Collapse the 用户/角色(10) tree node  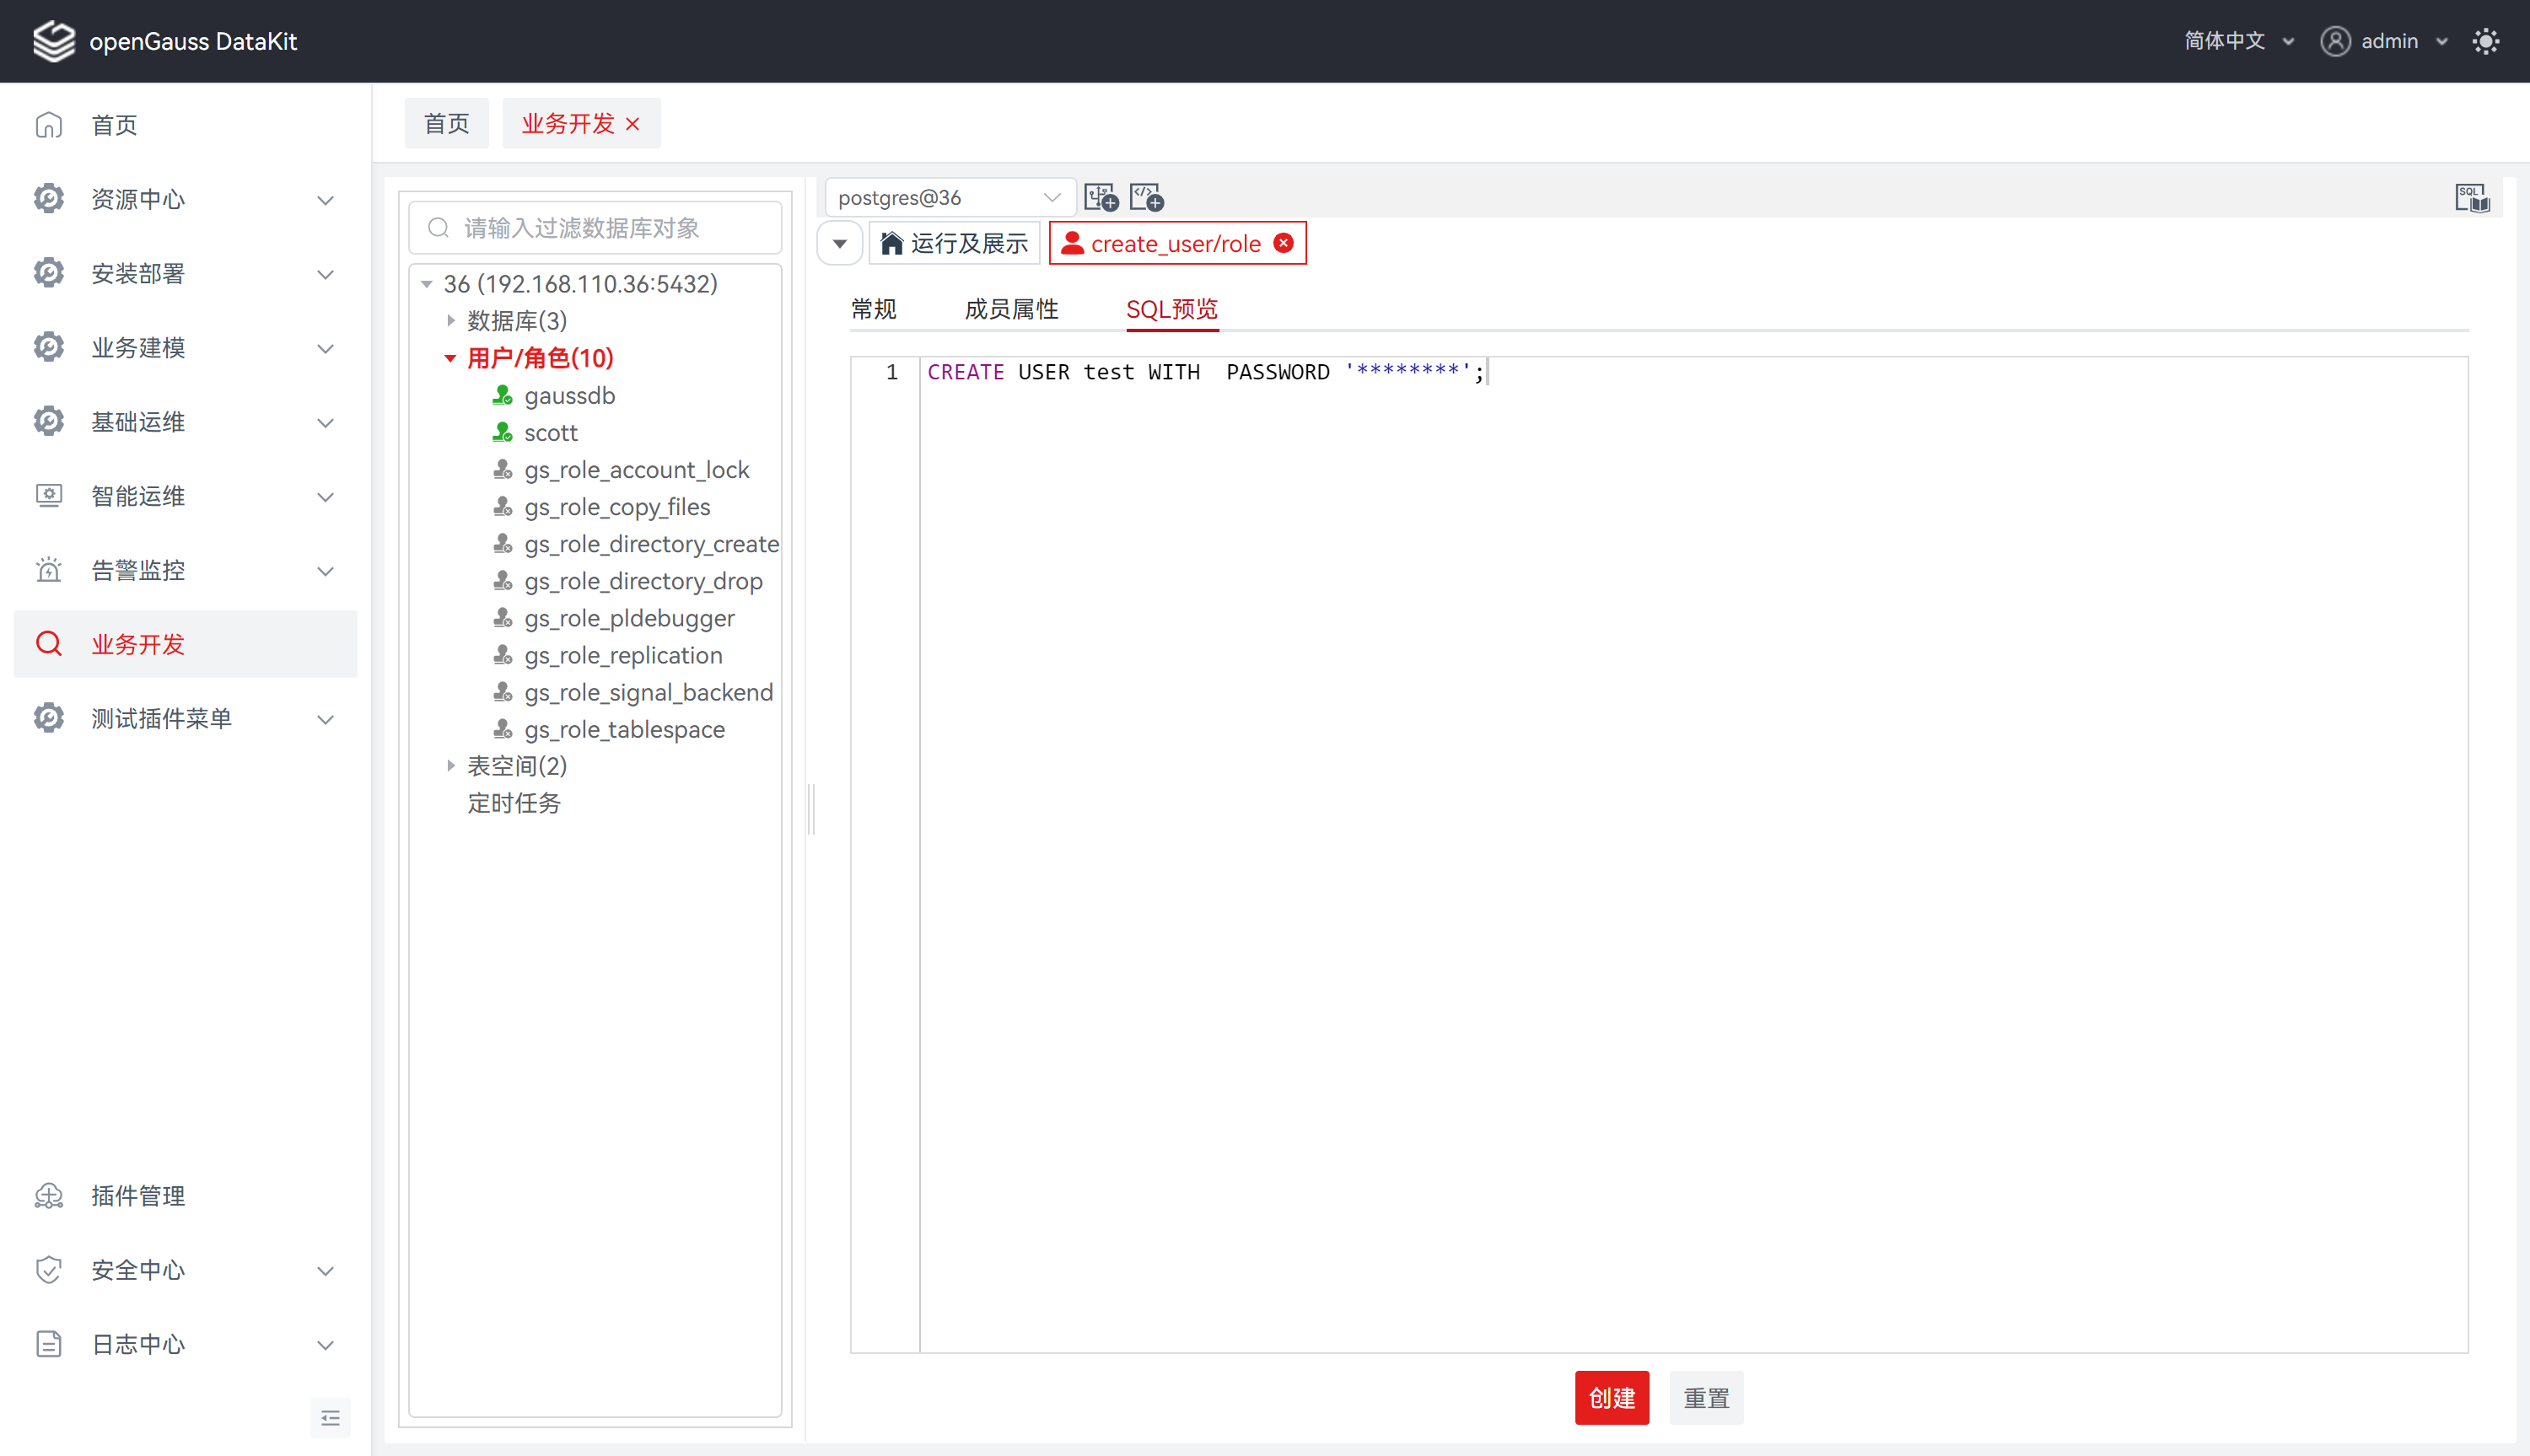(x=450, y=358)
